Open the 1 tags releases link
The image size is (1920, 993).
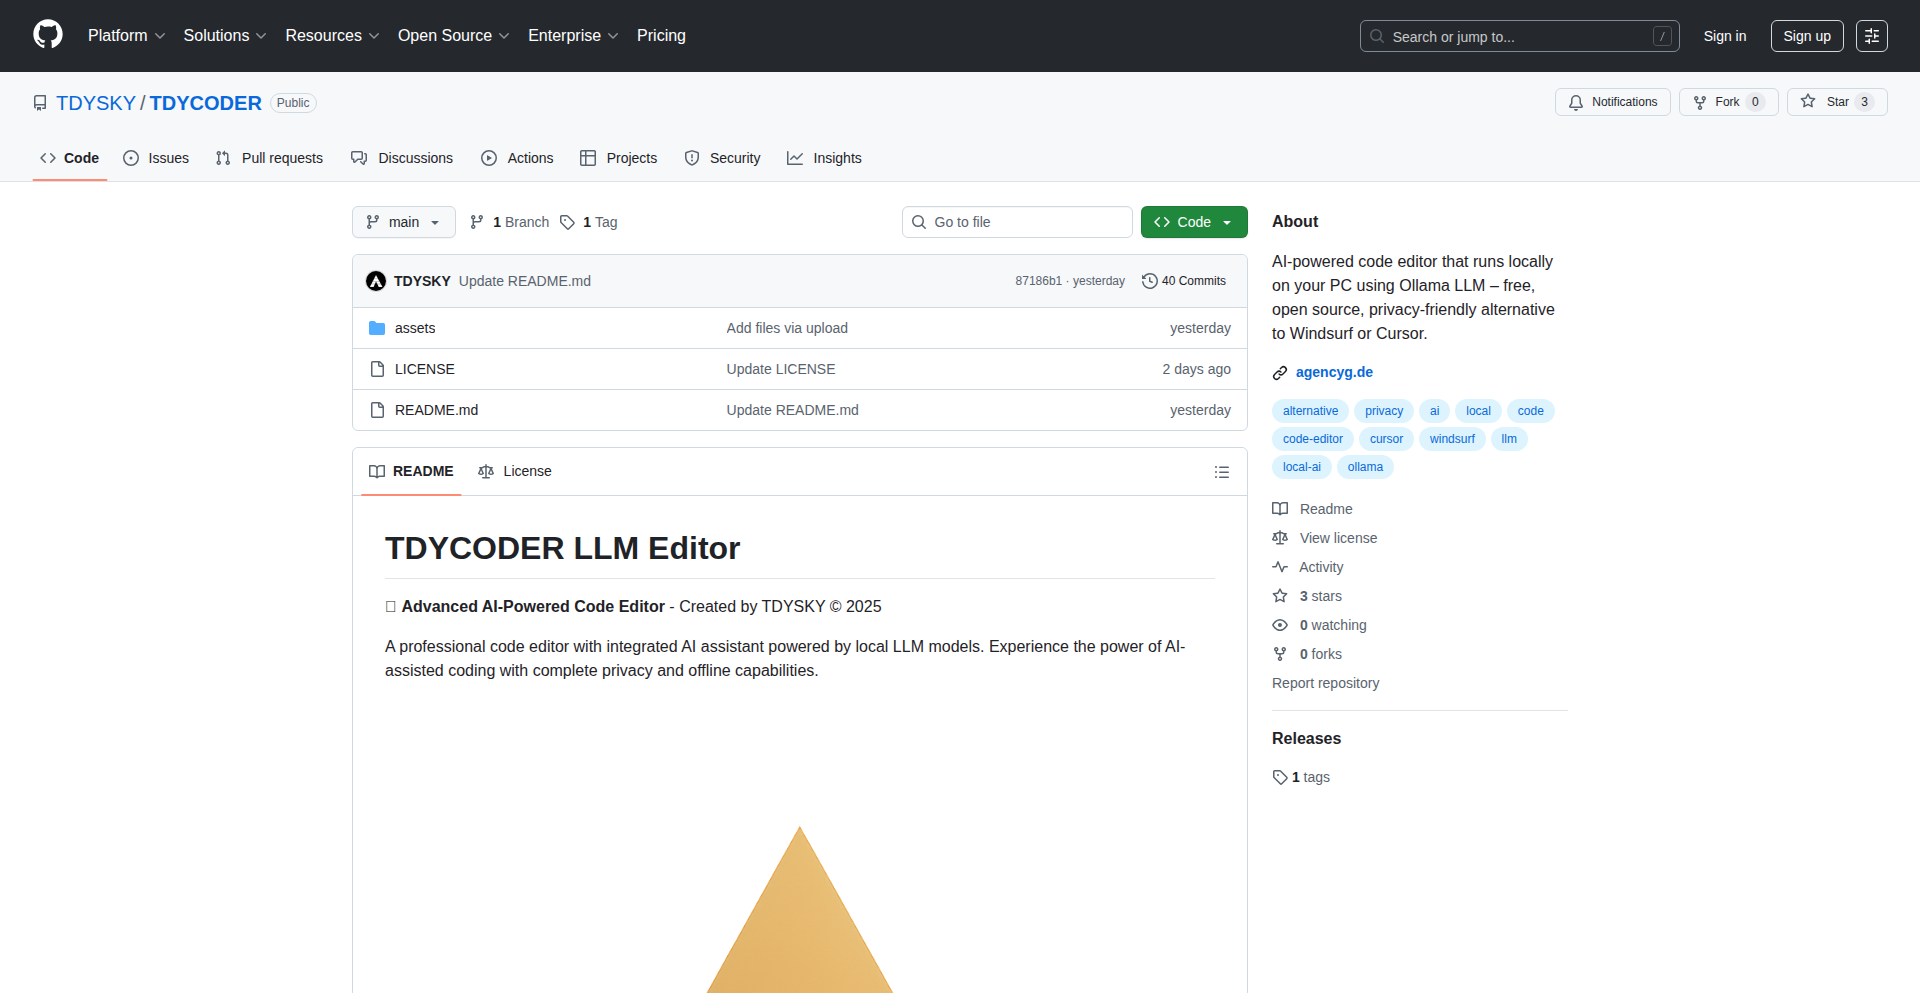point(1301,777)
